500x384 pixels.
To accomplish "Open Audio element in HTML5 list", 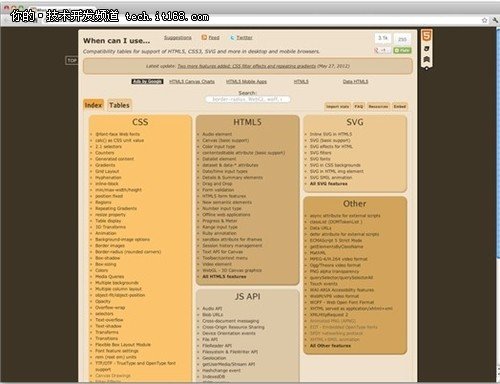I will point(217,134).
